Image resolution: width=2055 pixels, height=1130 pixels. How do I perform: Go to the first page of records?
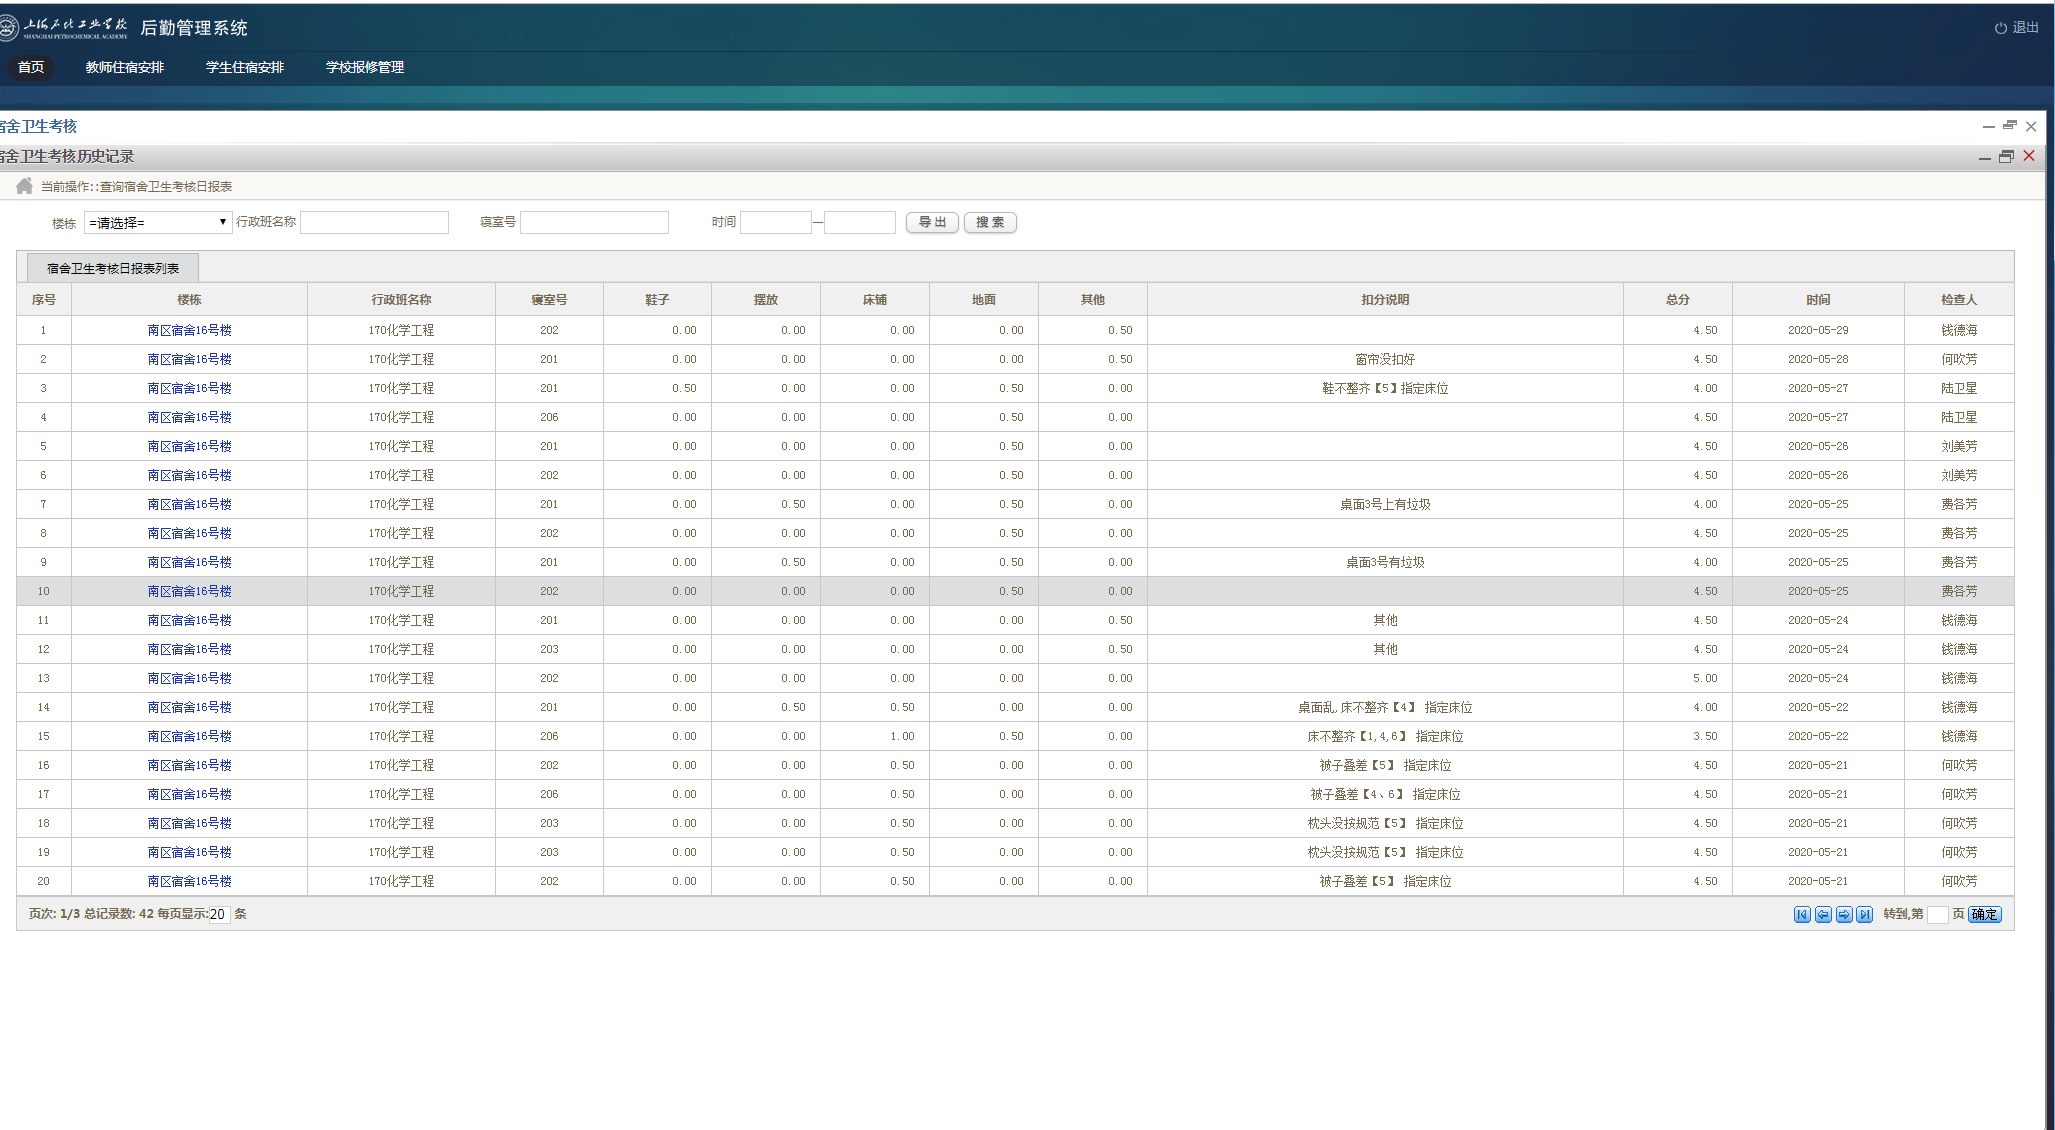click(1802, 915)
